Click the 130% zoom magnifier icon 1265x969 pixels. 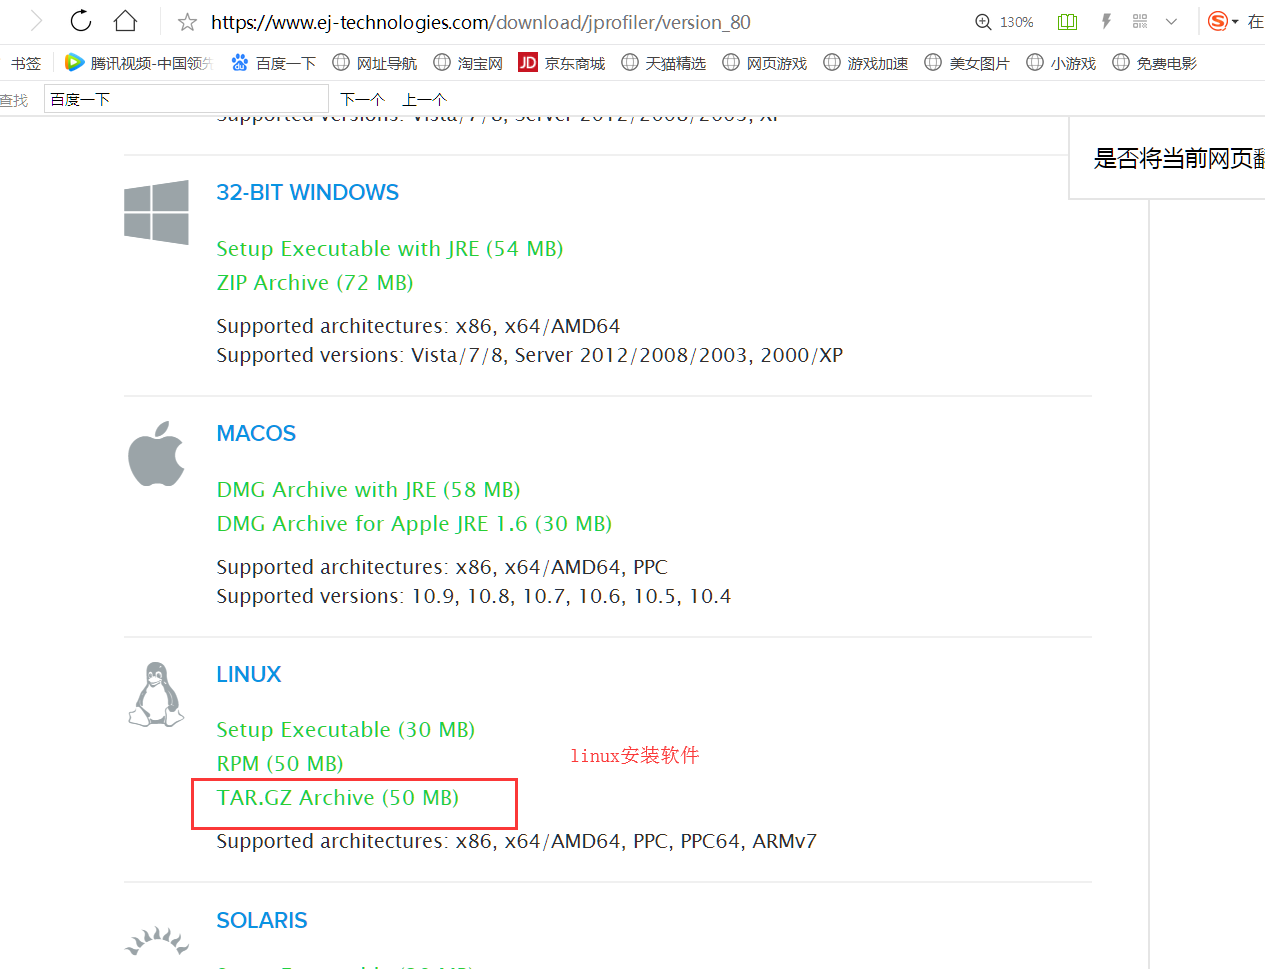[983, 22]
